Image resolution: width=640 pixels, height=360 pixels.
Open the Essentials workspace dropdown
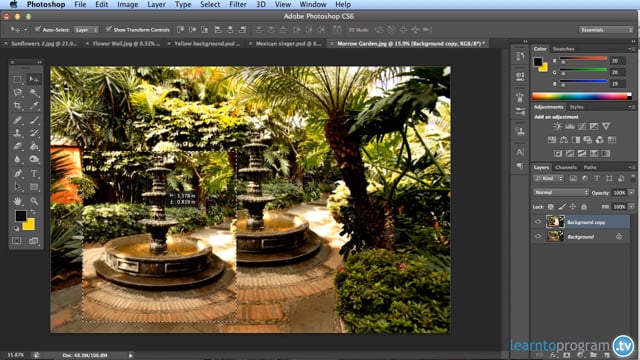(606, 30)
